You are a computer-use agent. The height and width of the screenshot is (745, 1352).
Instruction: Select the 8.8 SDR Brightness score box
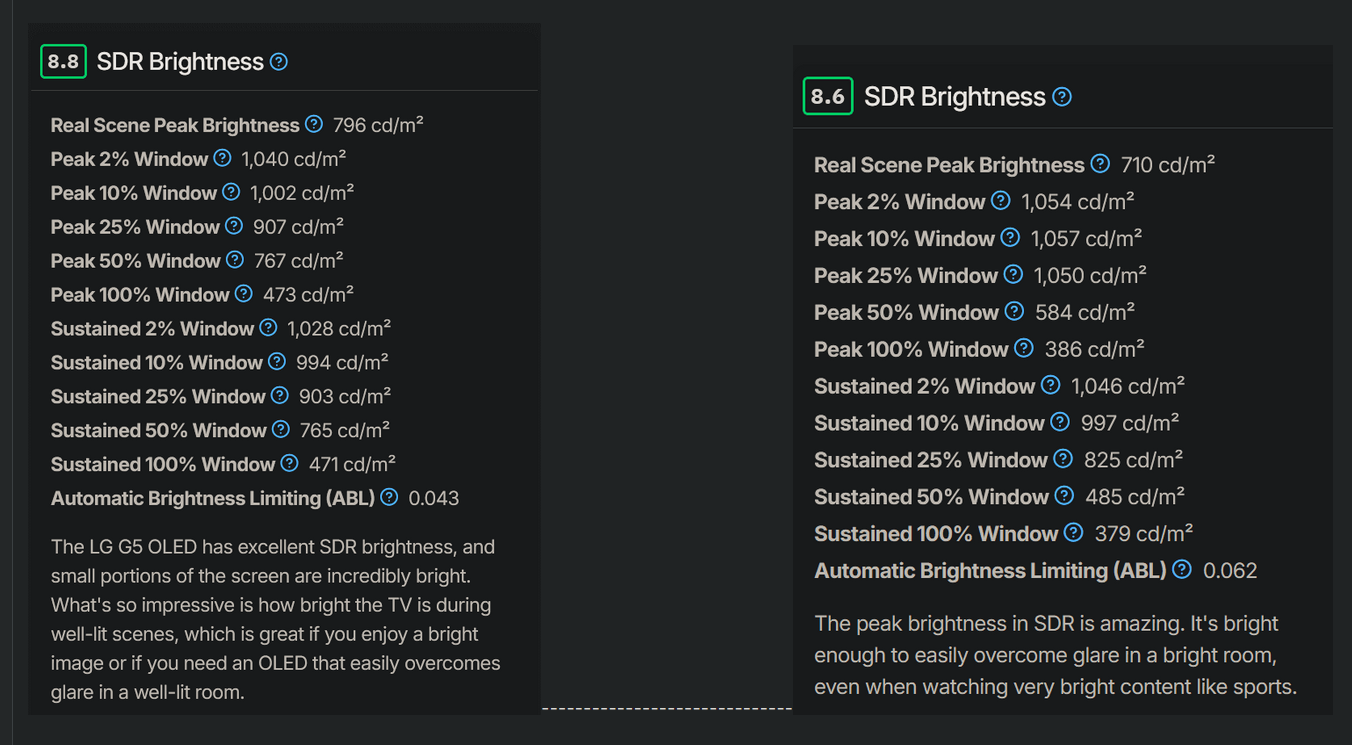63,61
